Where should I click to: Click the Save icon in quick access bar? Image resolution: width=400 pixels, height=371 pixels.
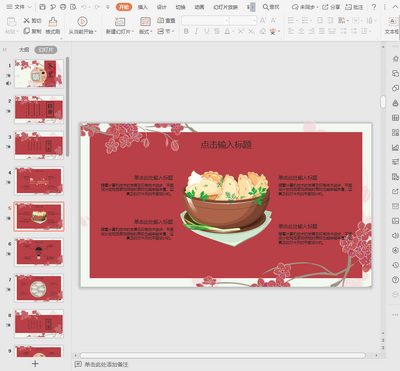[x=42, y=7]
